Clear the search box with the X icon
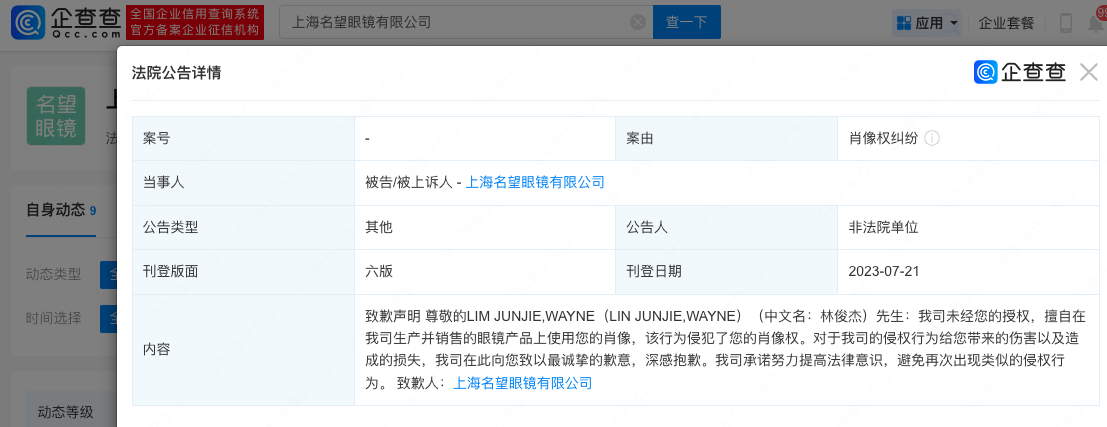The image size is (1107, 427). pos(638,23)
